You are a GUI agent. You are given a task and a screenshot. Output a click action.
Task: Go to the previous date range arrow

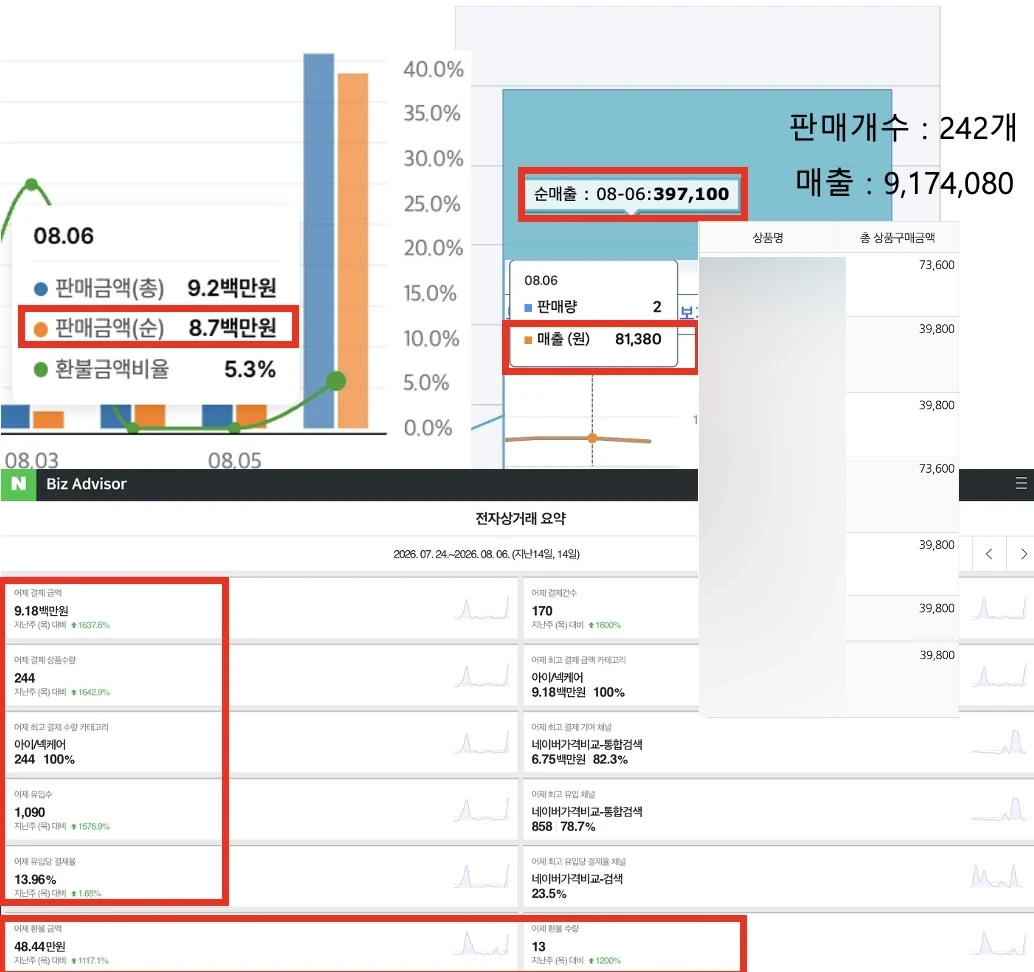point(988,554)
